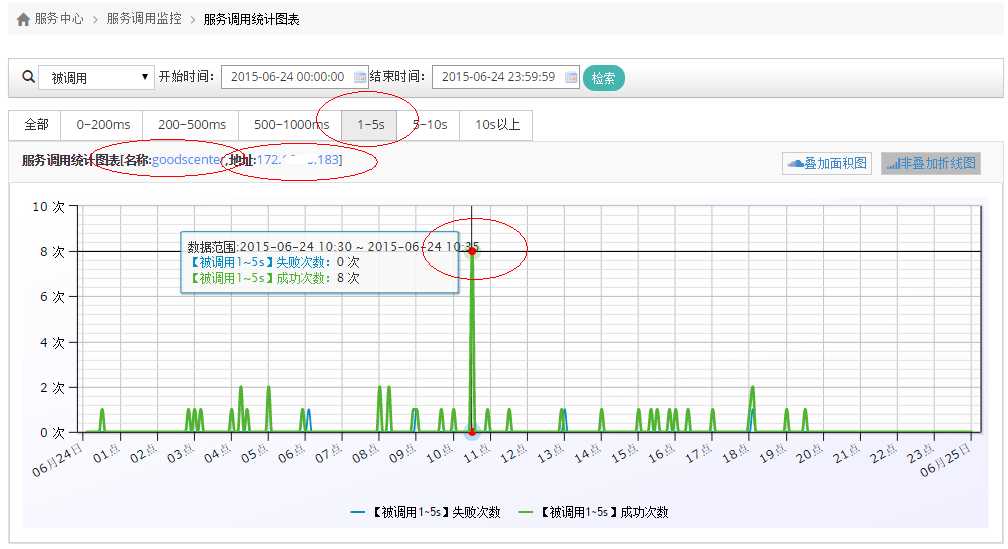
Task: Click the 06月25日 x-axis label
Action: (946, 460)
